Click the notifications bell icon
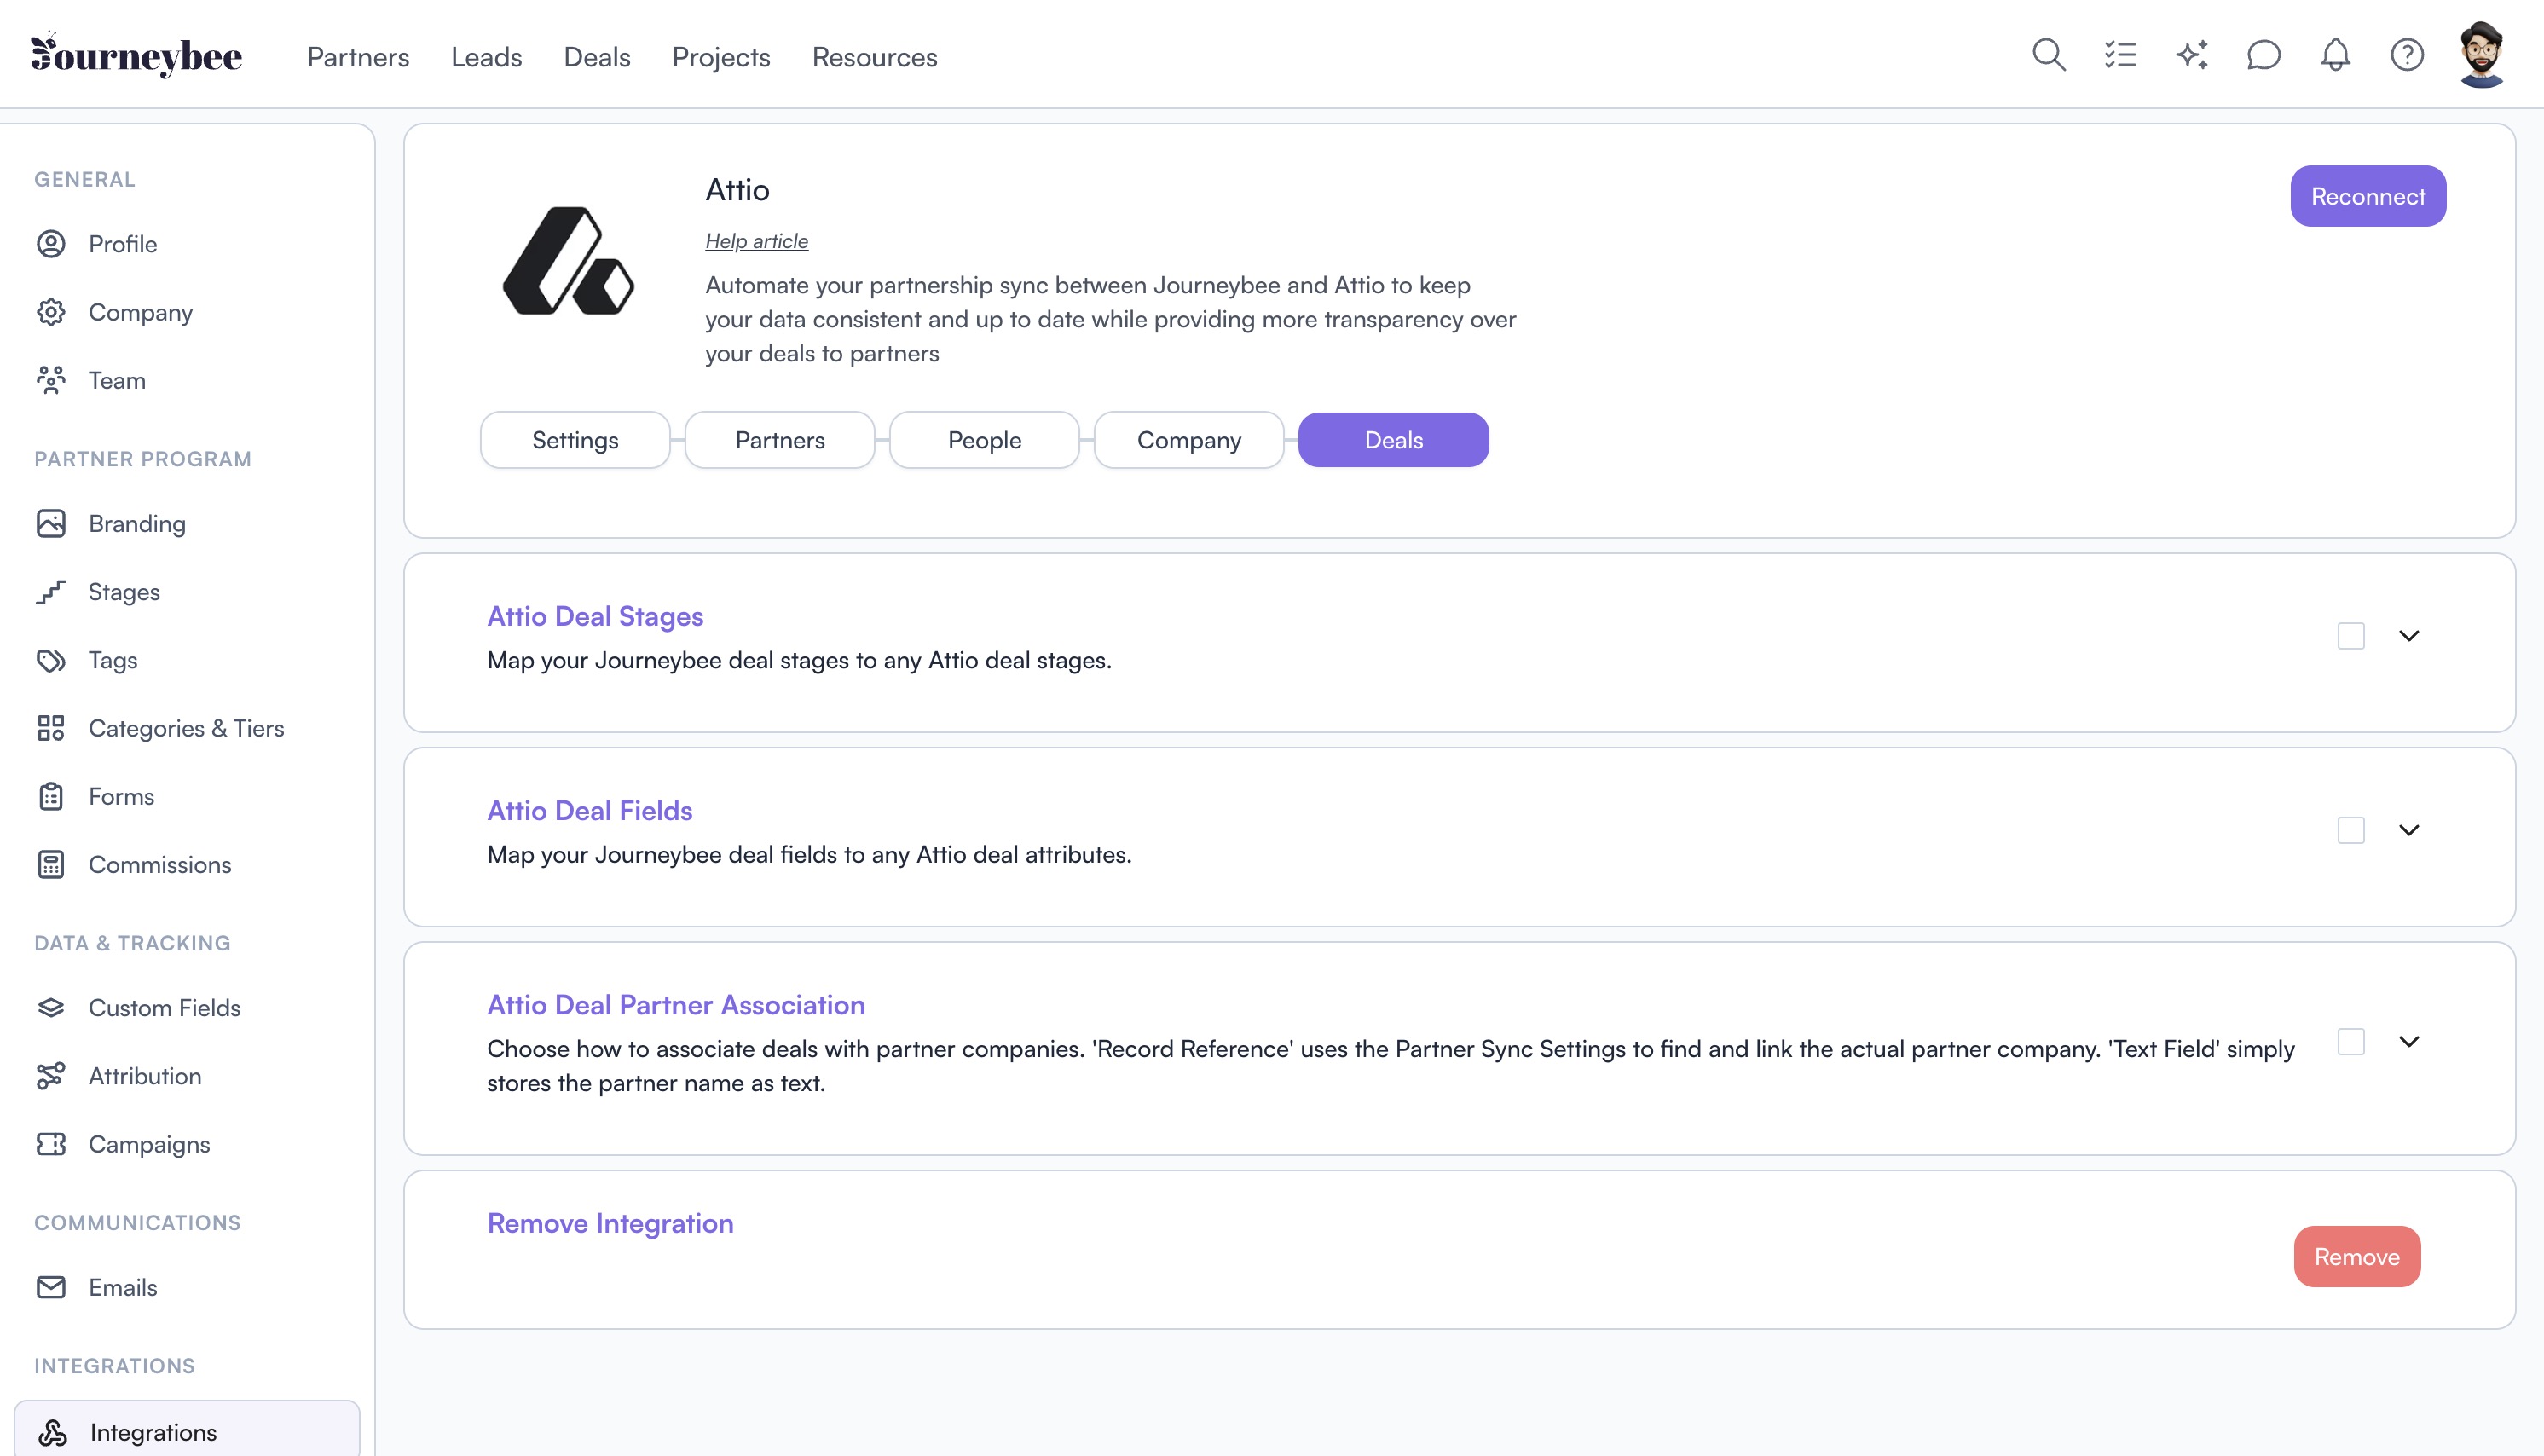 (x=2335, y=55)
